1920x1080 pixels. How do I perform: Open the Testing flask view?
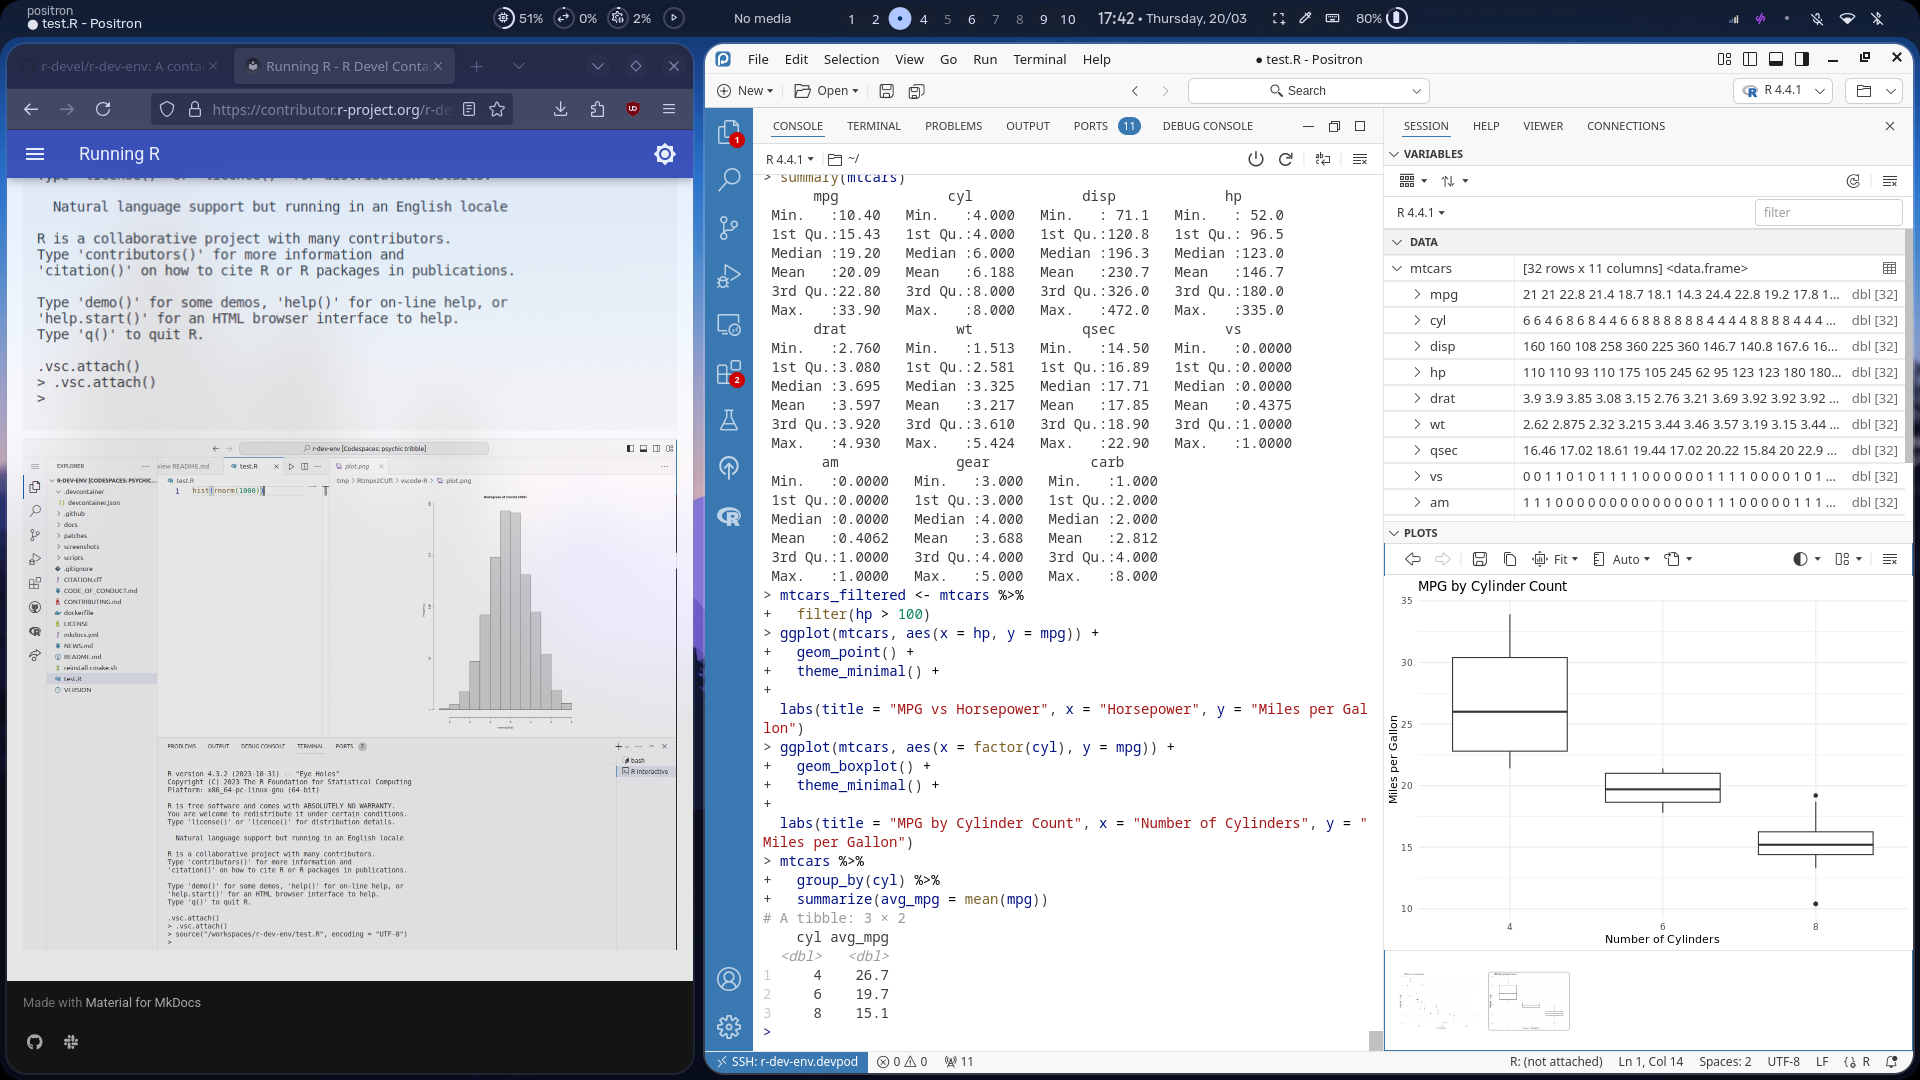coord(729,420)
